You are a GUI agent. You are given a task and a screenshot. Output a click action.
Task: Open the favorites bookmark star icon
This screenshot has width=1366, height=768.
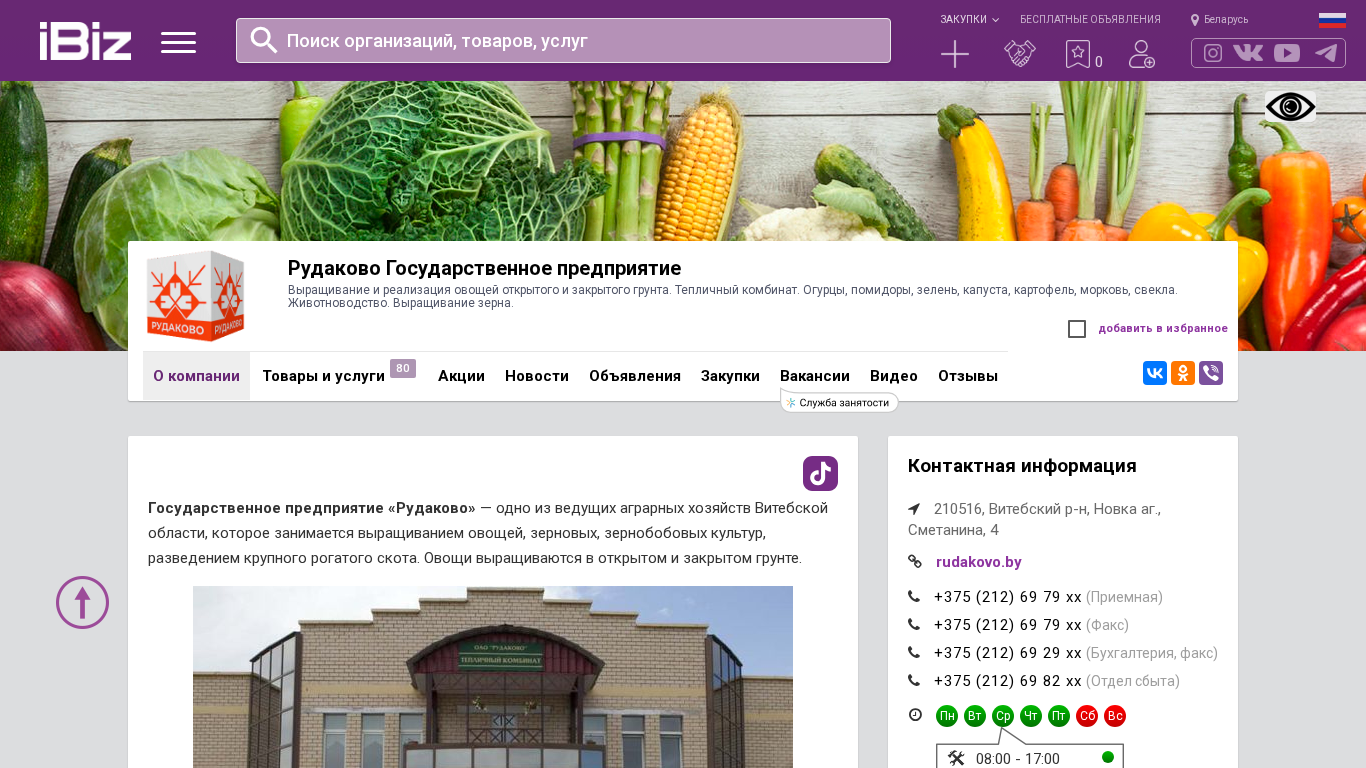[x=1078, y=54]
